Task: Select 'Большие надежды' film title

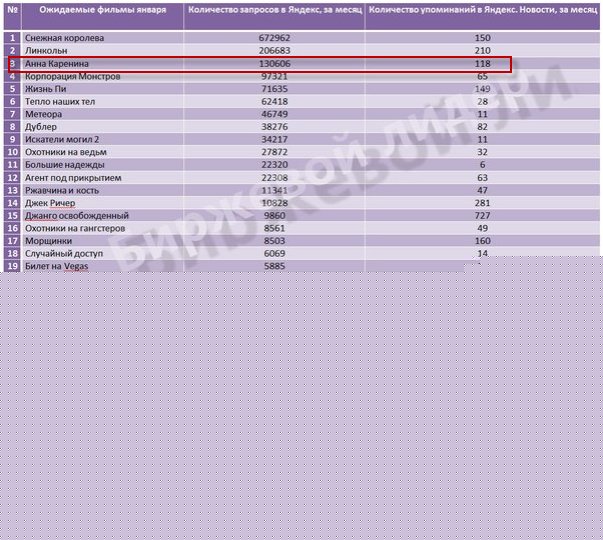Action: [x=65, y=165]
